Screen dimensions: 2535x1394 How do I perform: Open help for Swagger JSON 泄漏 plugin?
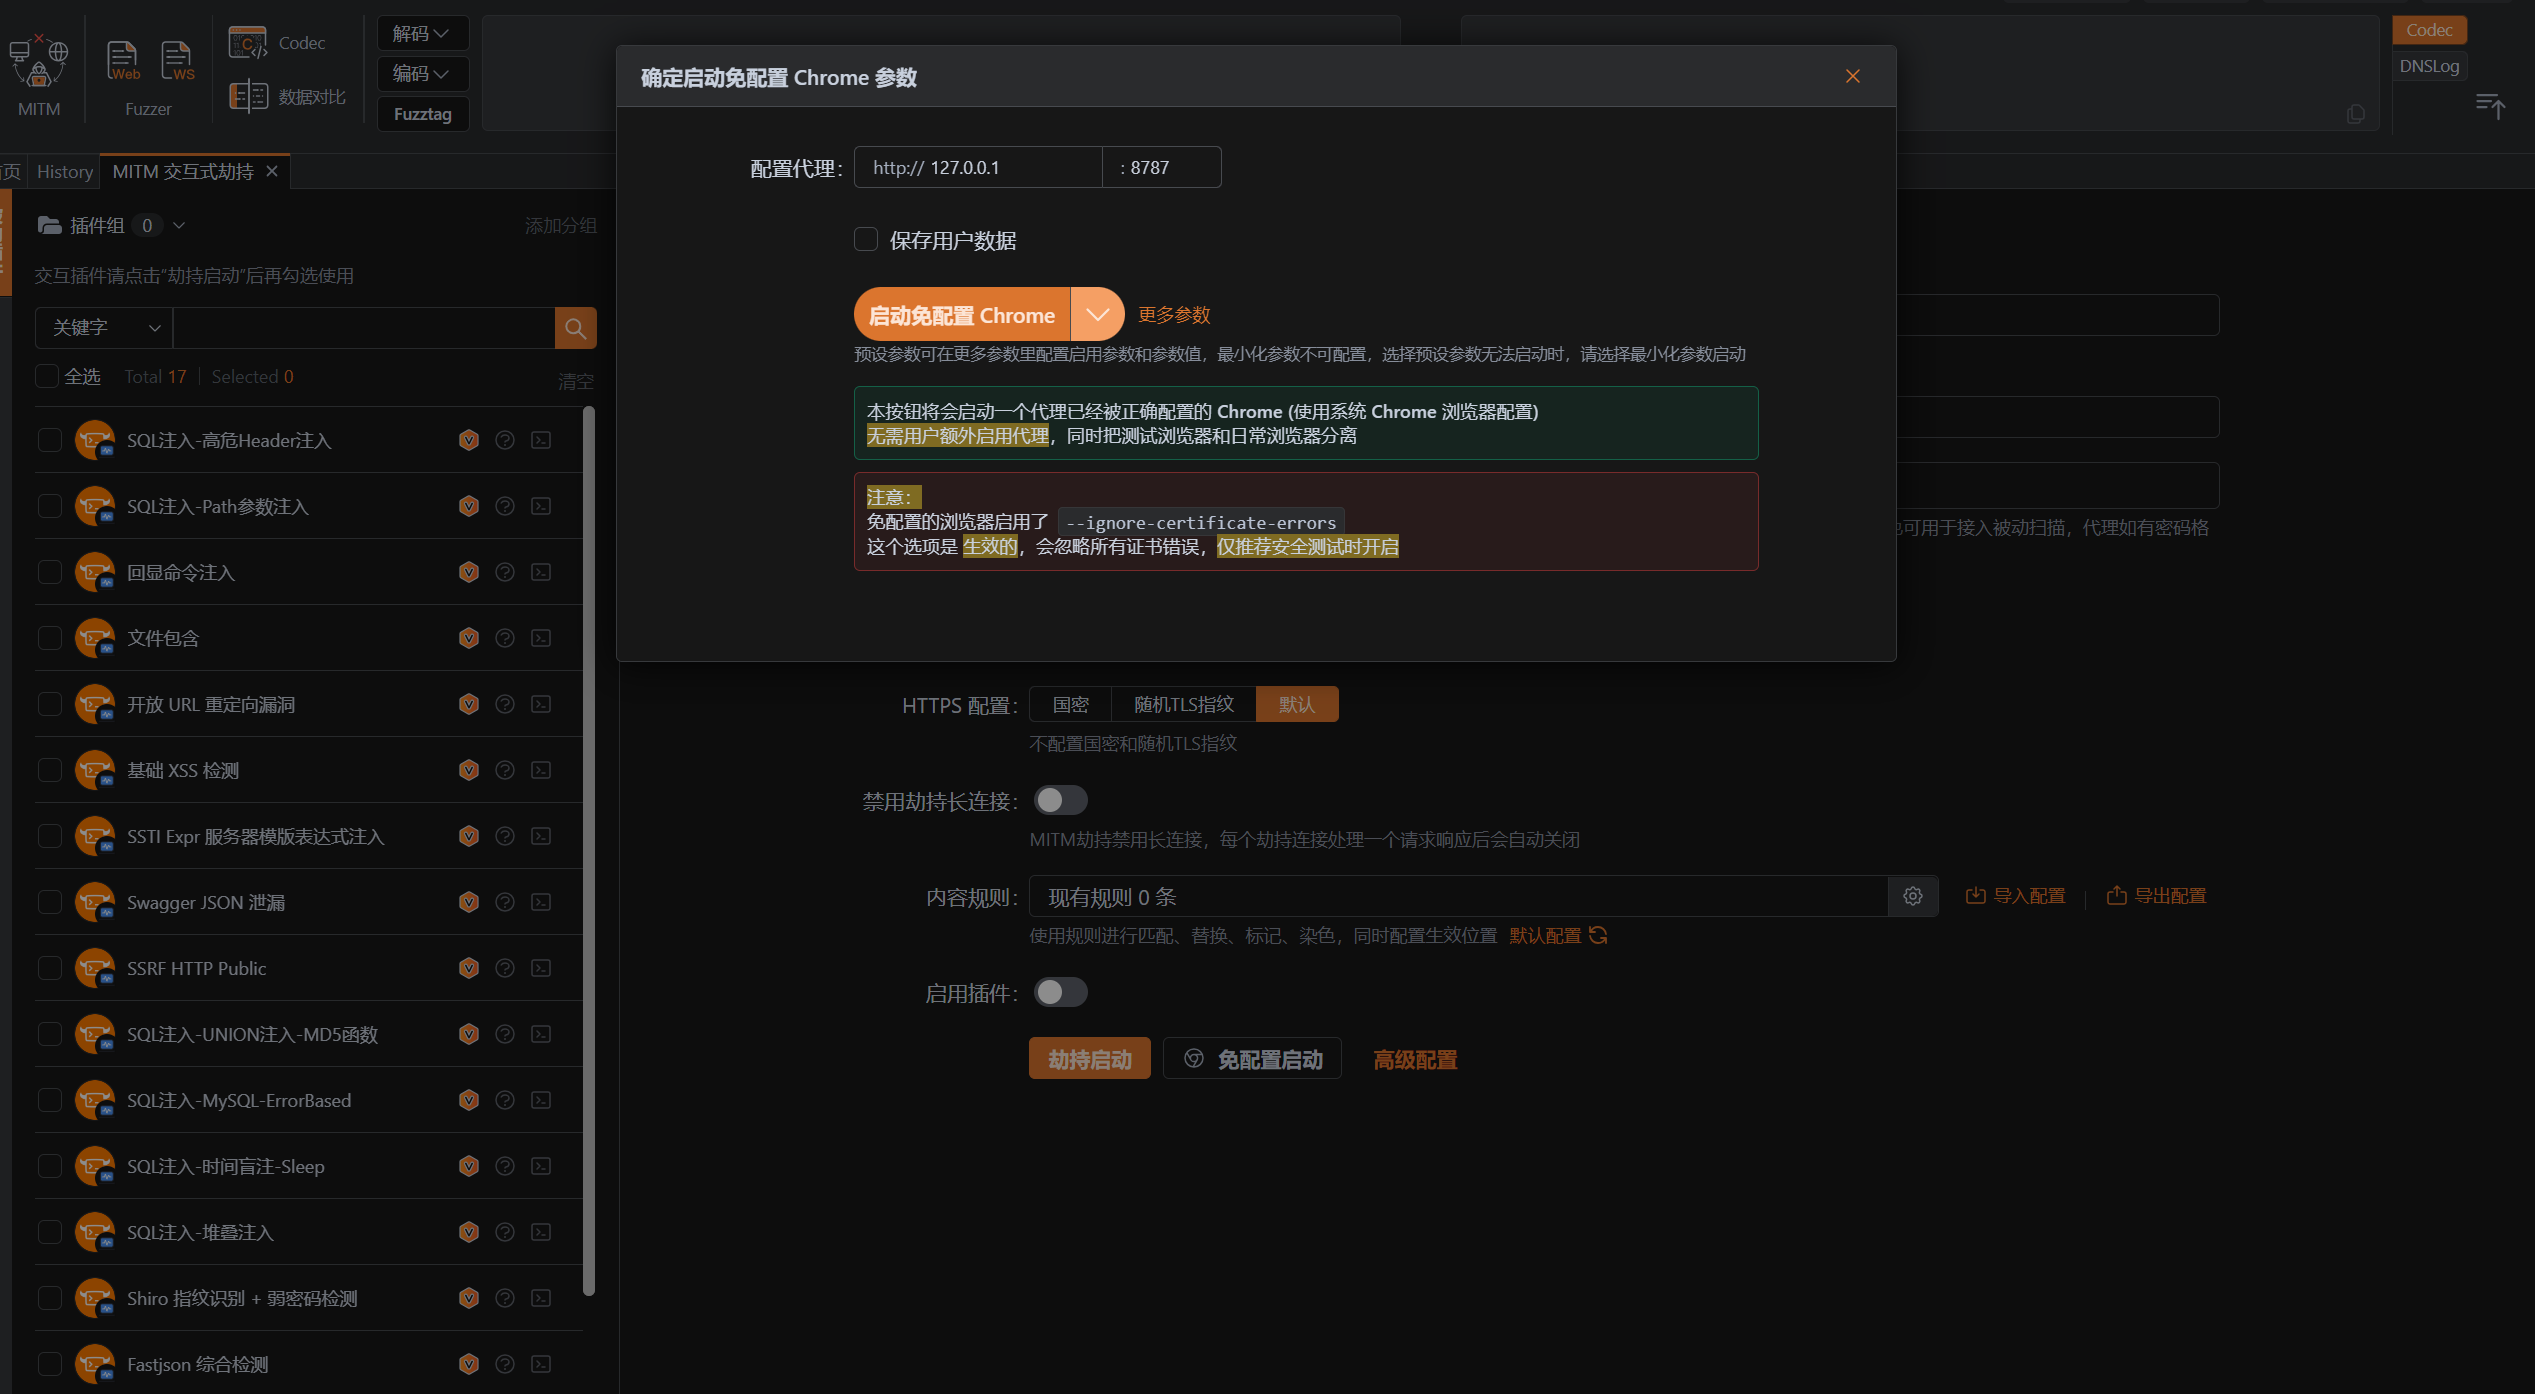(x=505, y=902)
